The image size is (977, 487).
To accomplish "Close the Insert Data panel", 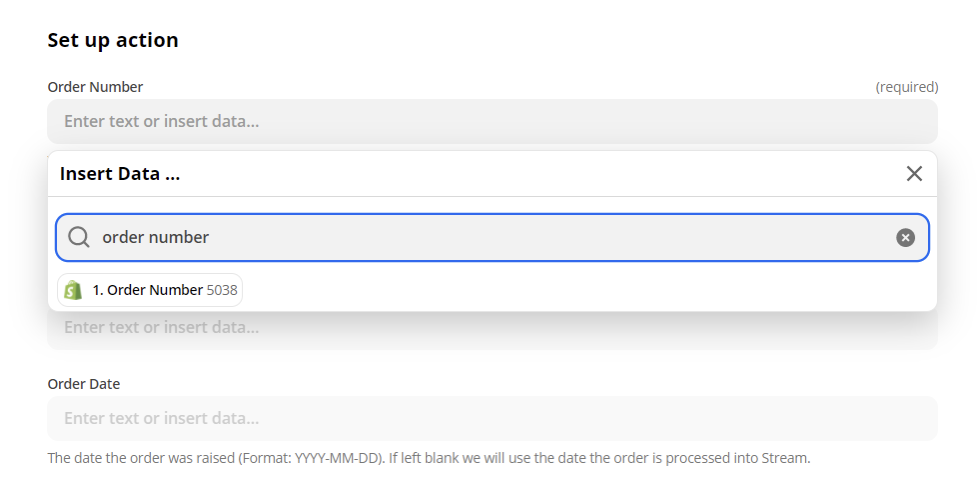I will tap(914, 174).
